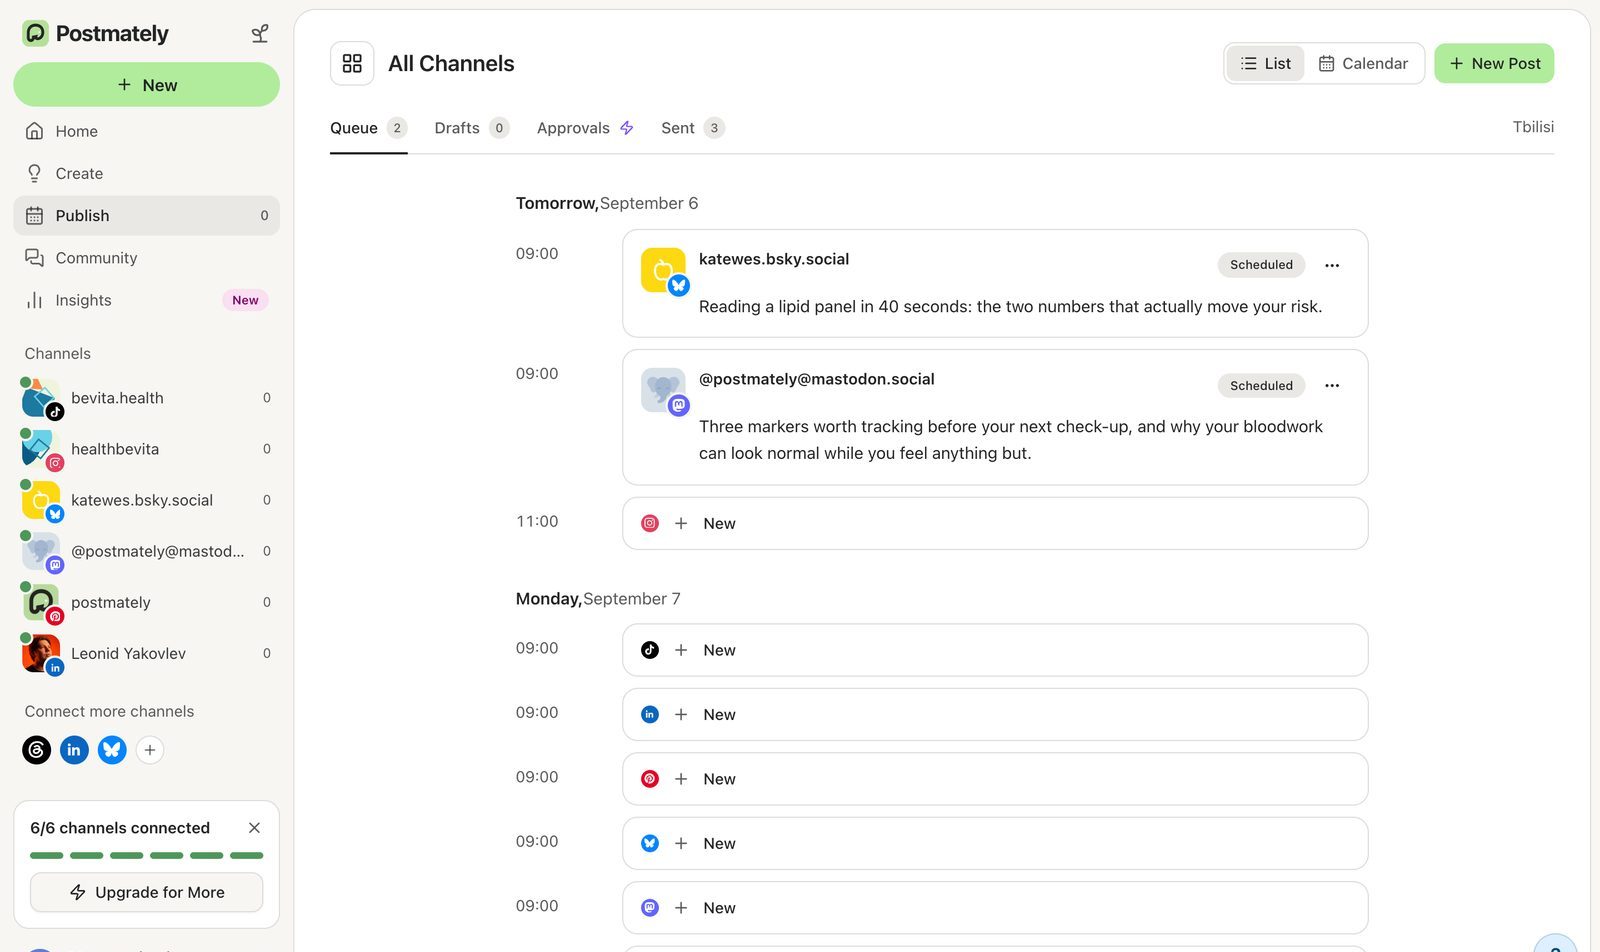Image resolution: width=1600 pixels, height=952 pixels.
Task: Switch to Calendar view
Action: [1363, 64]
